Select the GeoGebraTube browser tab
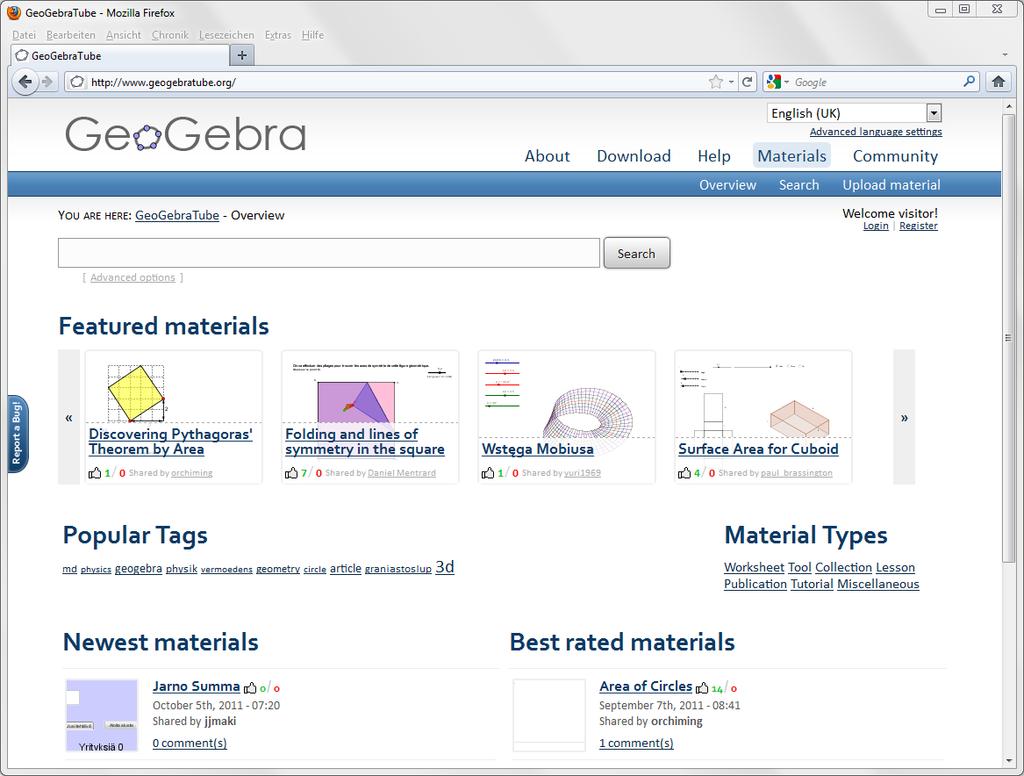 121,56
